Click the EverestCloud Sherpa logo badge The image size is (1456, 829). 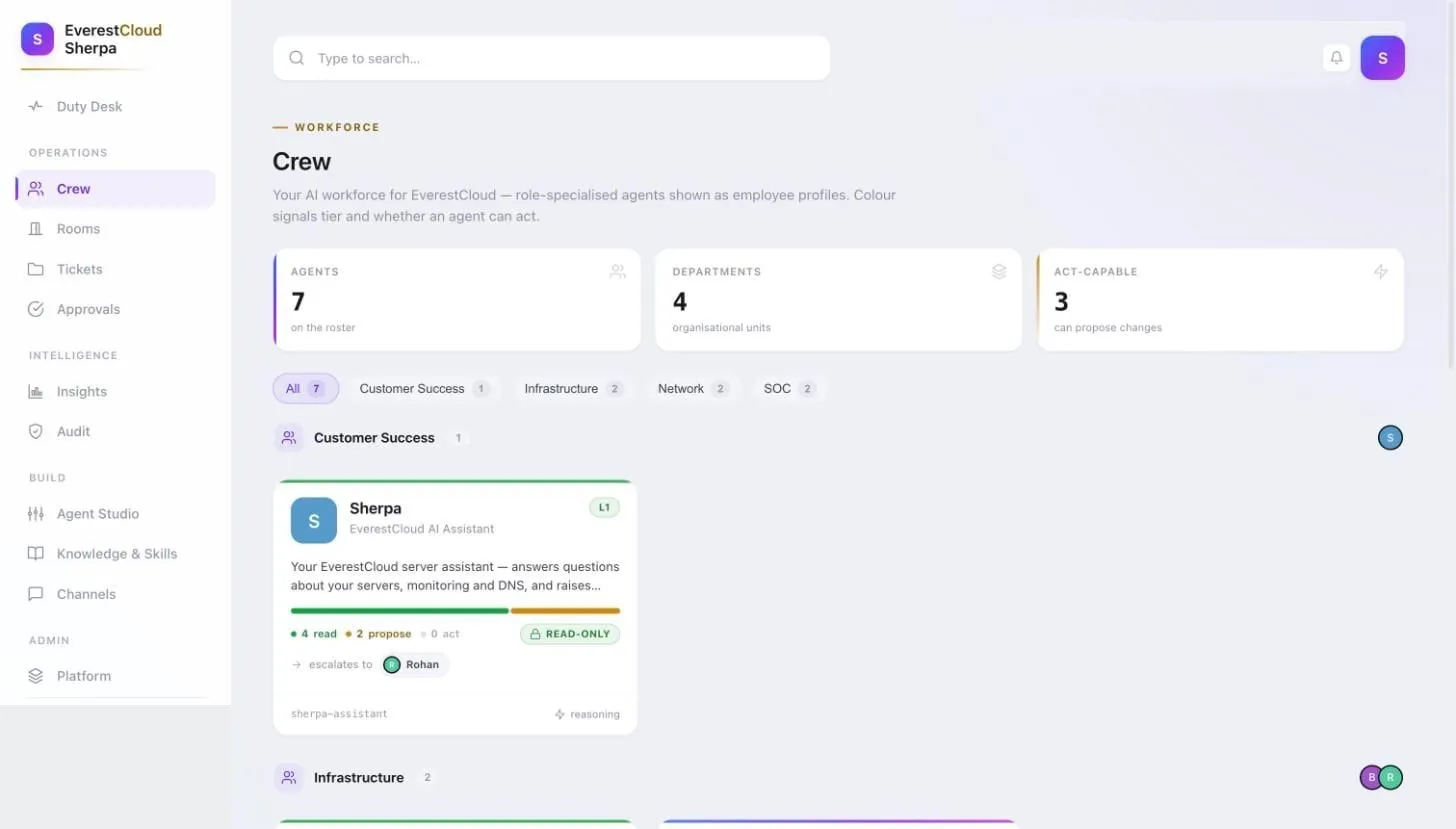click(37, 39)
